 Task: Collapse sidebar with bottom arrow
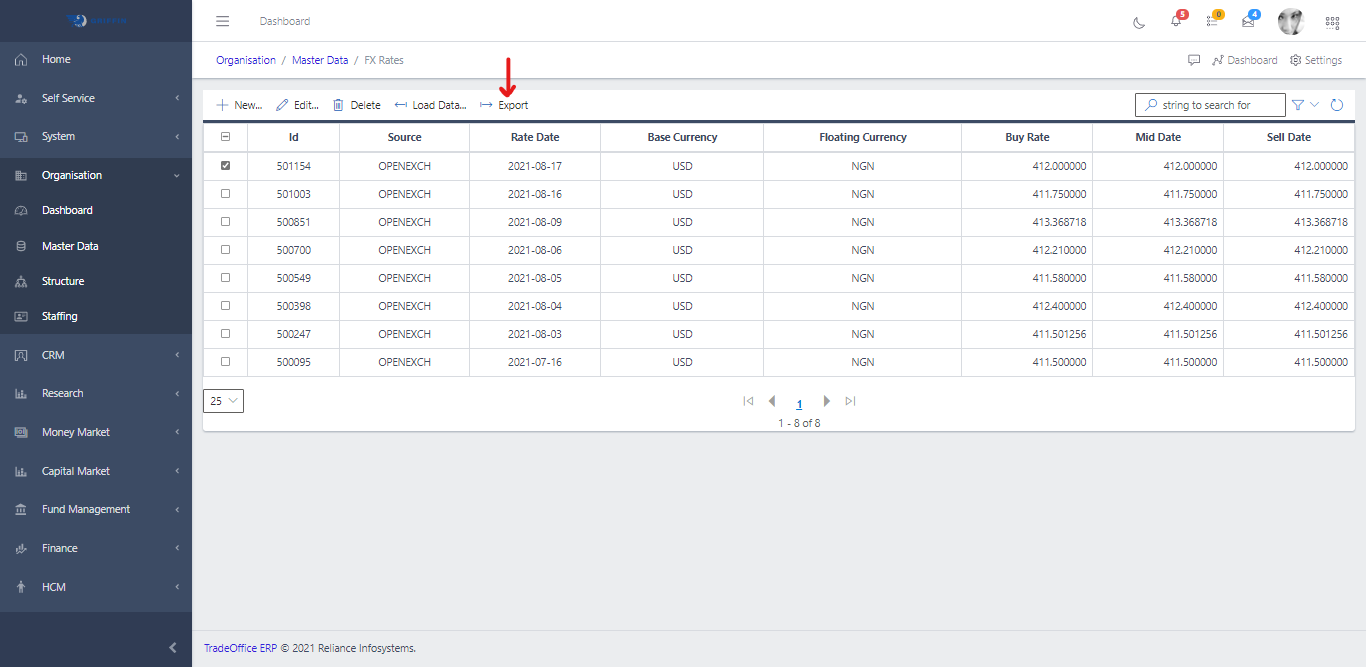[x=173, y=648]
